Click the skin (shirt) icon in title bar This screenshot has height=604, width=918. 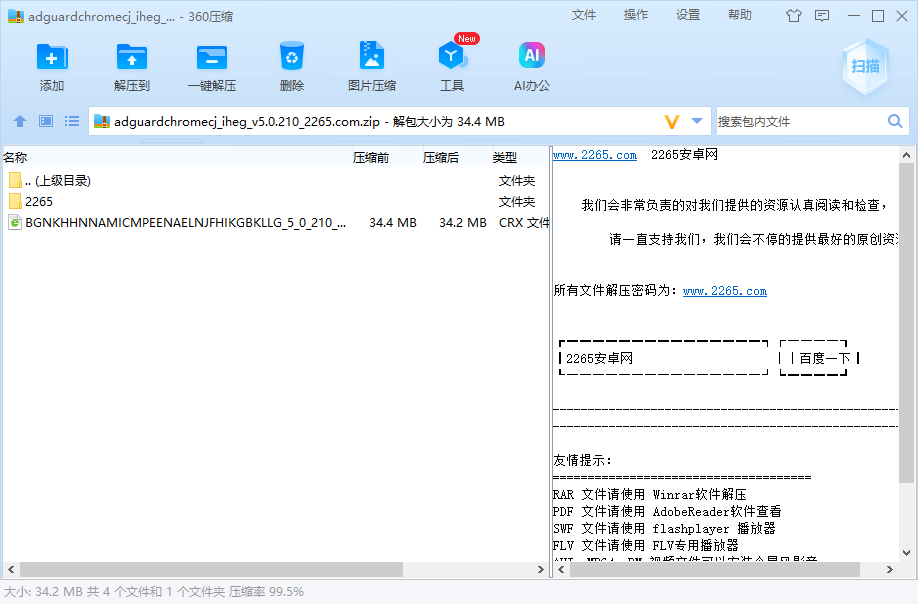[794, 16]
